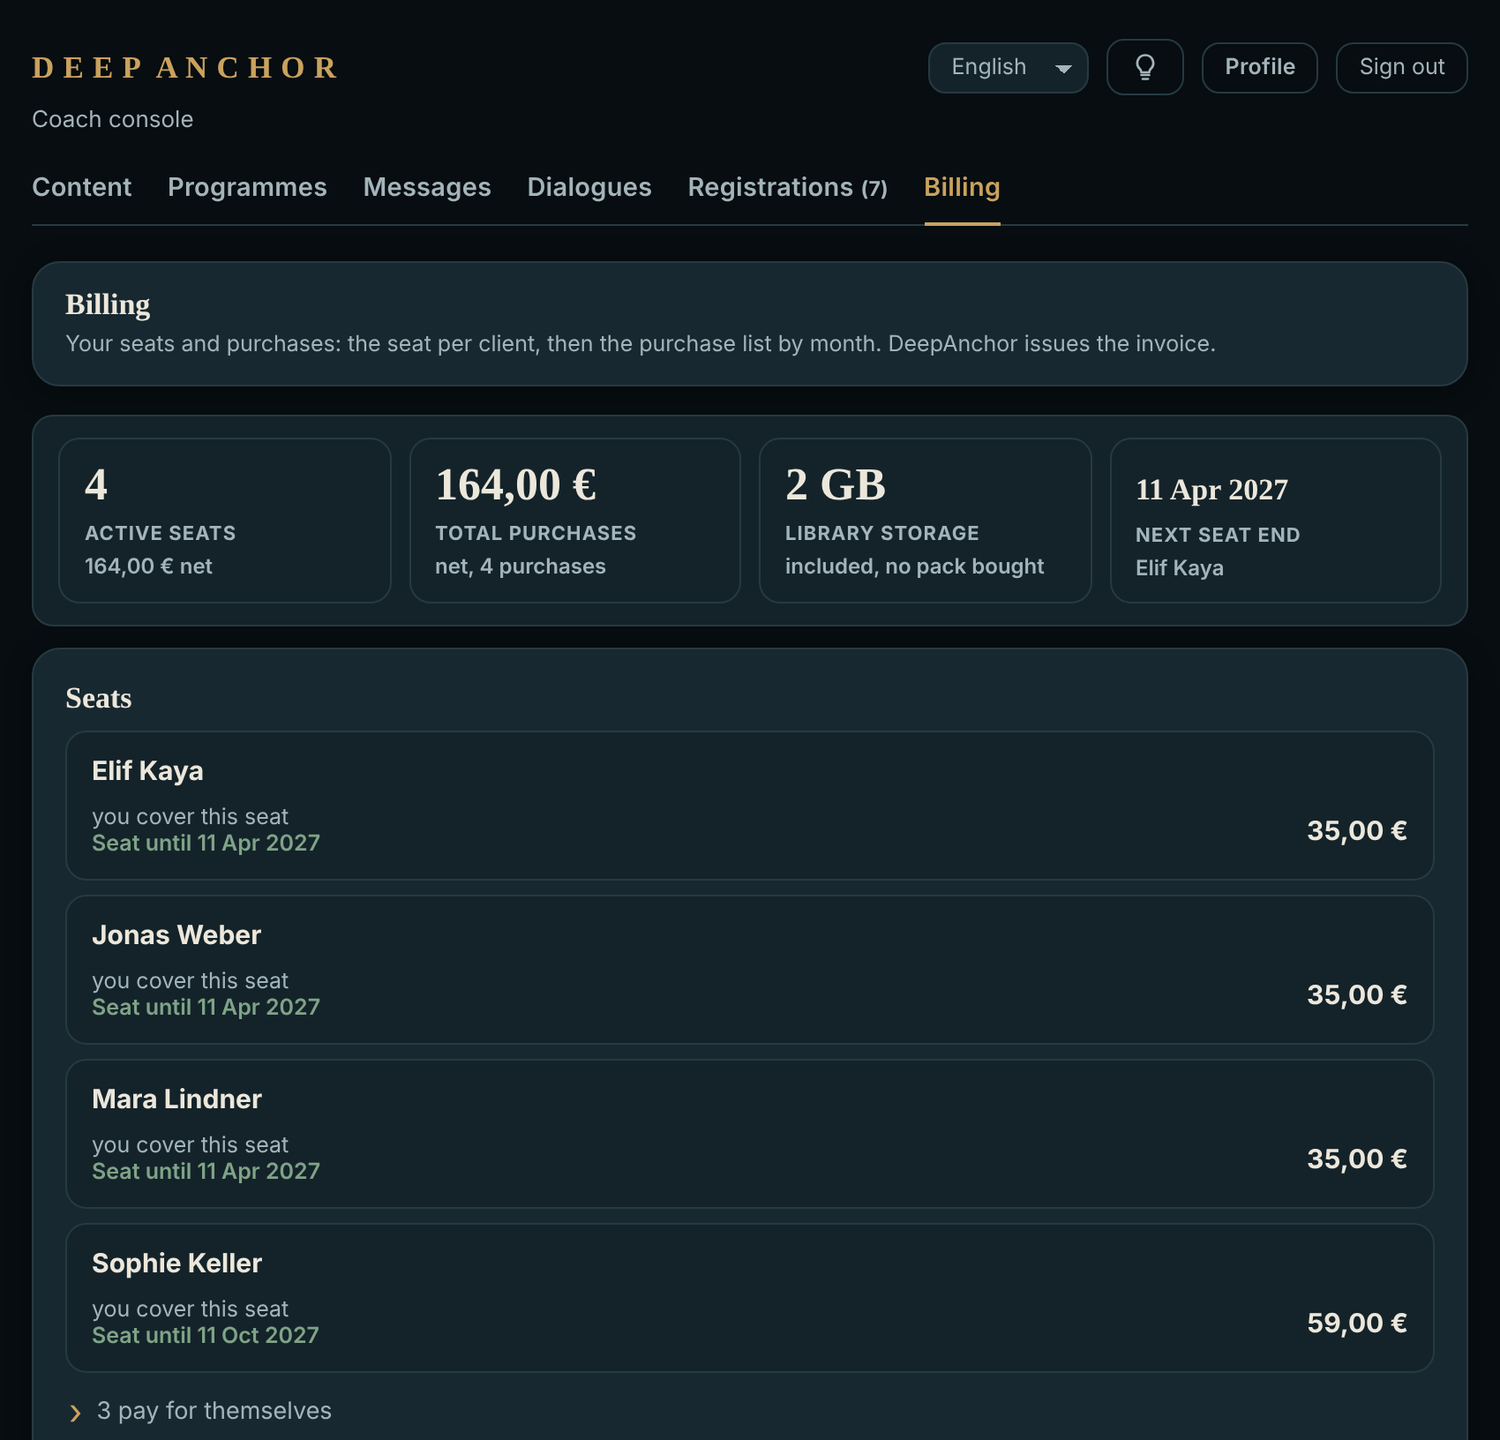Open the Profile page
This screenshot has height=1440, width=1500.
1259,68
